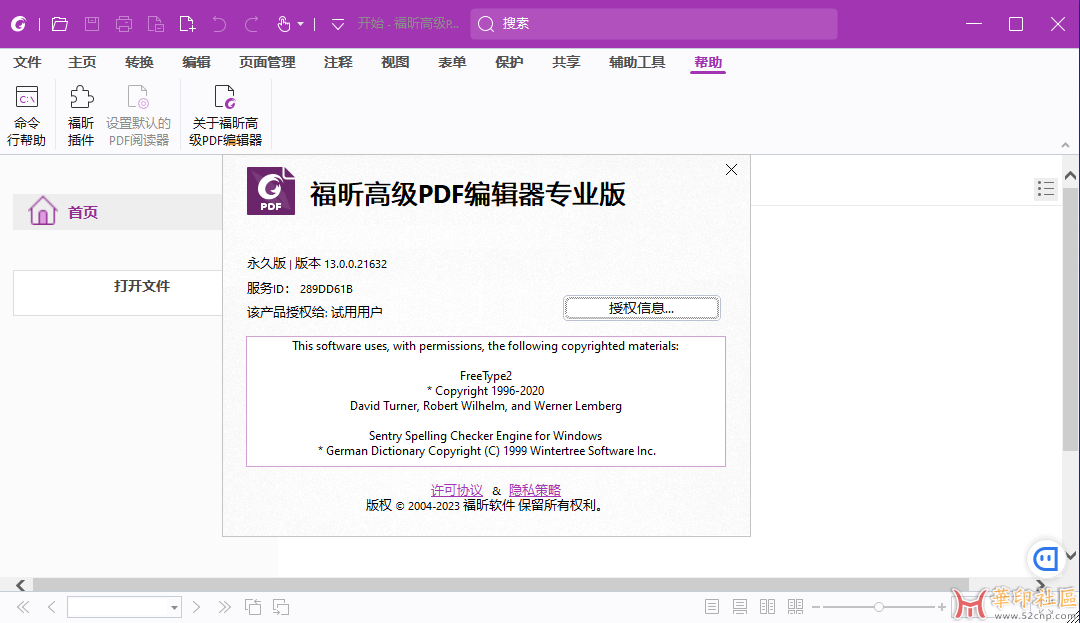Image resolution: width=1080 pixels, height=623 pixels.
Task: Click the redo arrow icon
Action: [251, 24]
